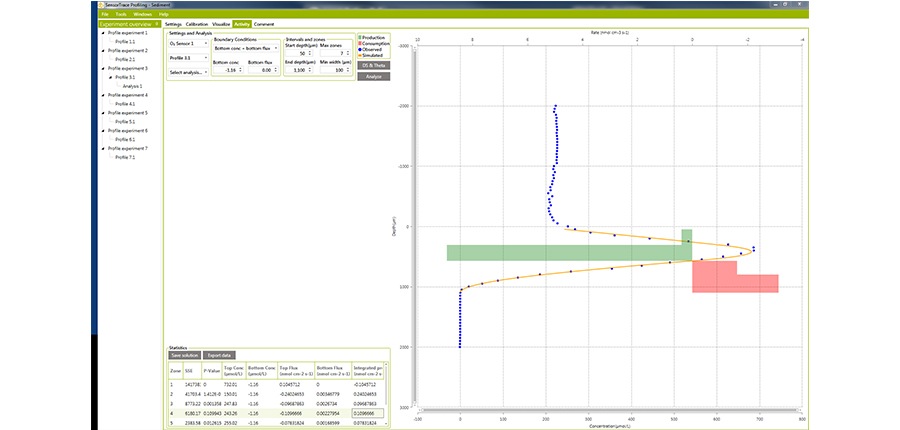Click the chart's vertical depth range slider
Image resolution: width=900 pixels, height=430 pixels.
click(x=414, y=225)
